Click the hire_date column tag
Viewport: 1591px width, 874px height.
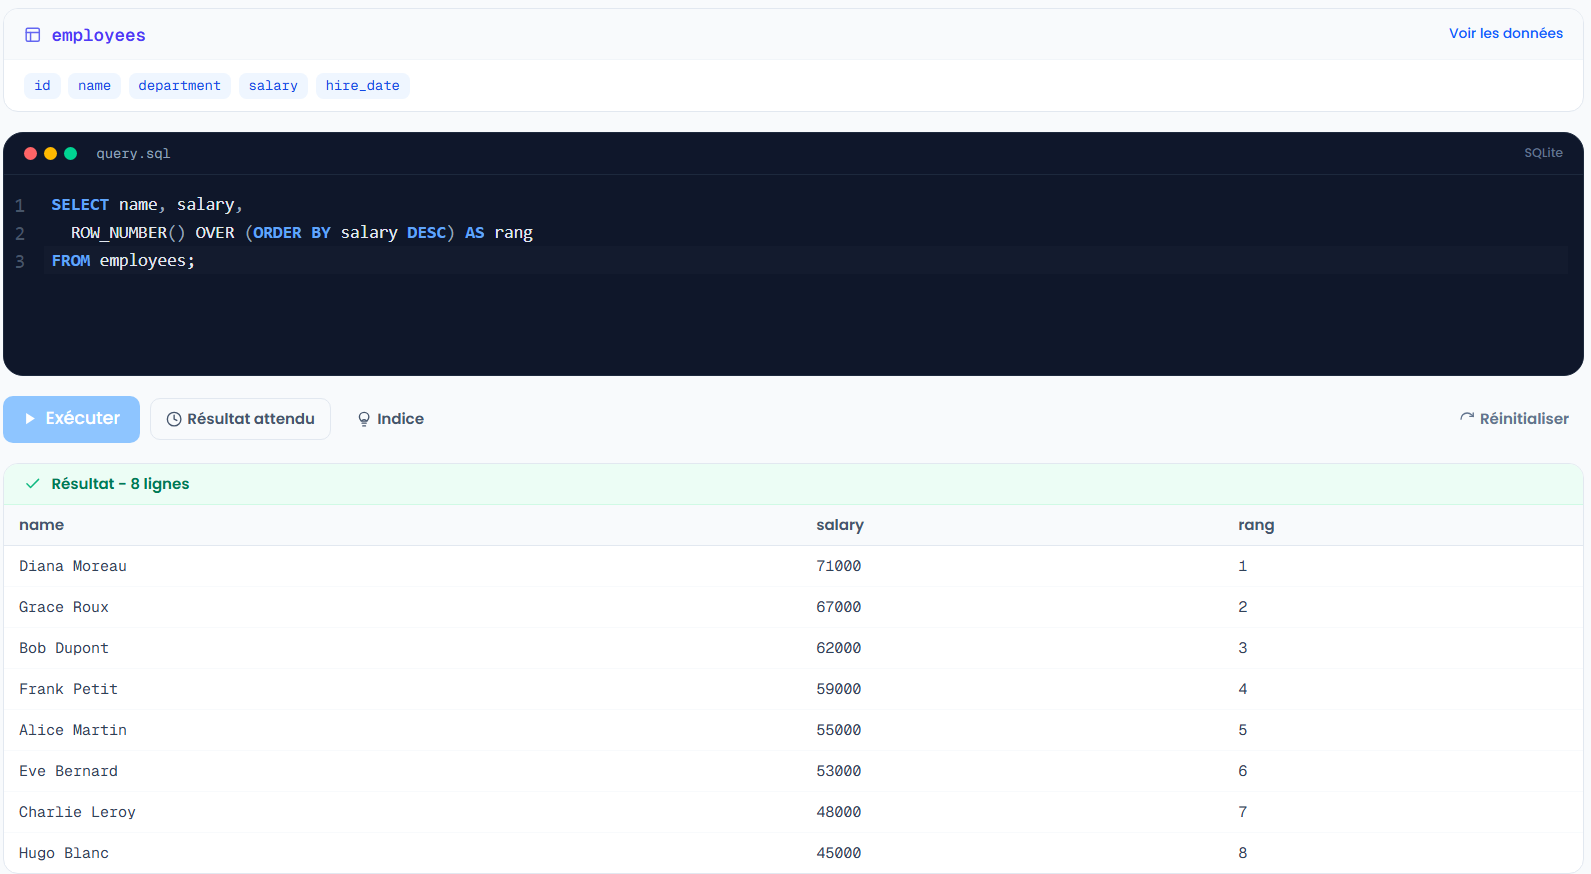click(x=363, y=86)
